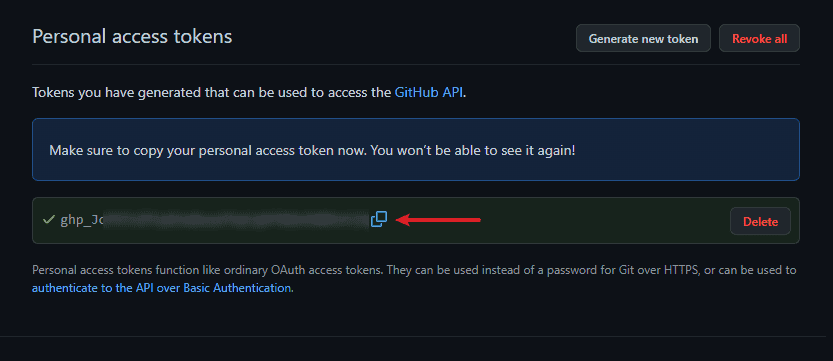Open authenticate to the API over Basic Authentication
Screen dimensions: 833x361
click(162, 288)
